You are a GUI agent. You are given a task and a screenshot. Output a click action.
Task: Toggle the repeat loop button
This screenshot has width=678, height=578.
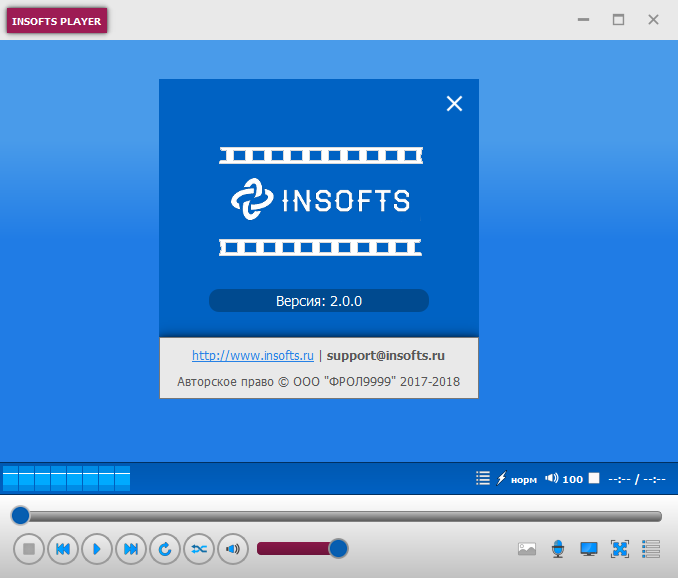point(165,549)
